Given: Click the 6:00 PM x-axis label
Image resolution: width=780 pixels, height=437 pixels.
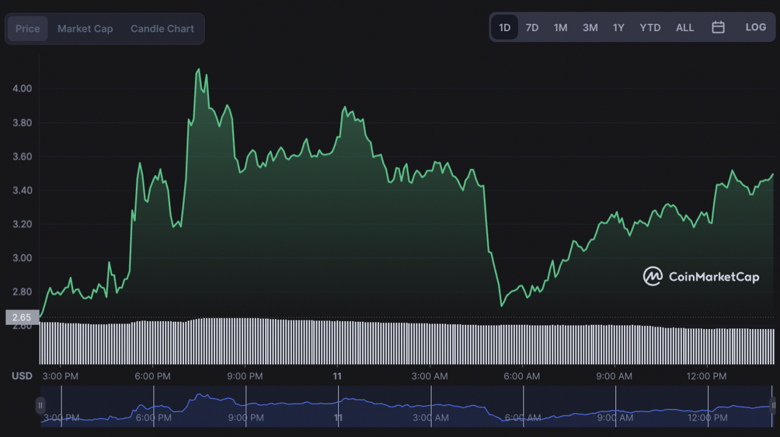Looking at the screenshot, I should (152, 376).
